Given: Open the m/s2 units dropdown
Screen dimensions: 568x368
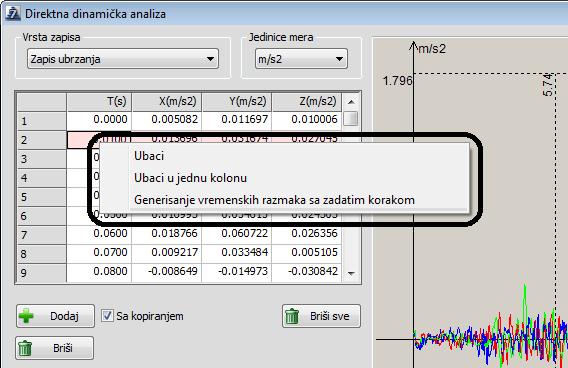Looking at the screenshot, I should [x=301, y=59].
